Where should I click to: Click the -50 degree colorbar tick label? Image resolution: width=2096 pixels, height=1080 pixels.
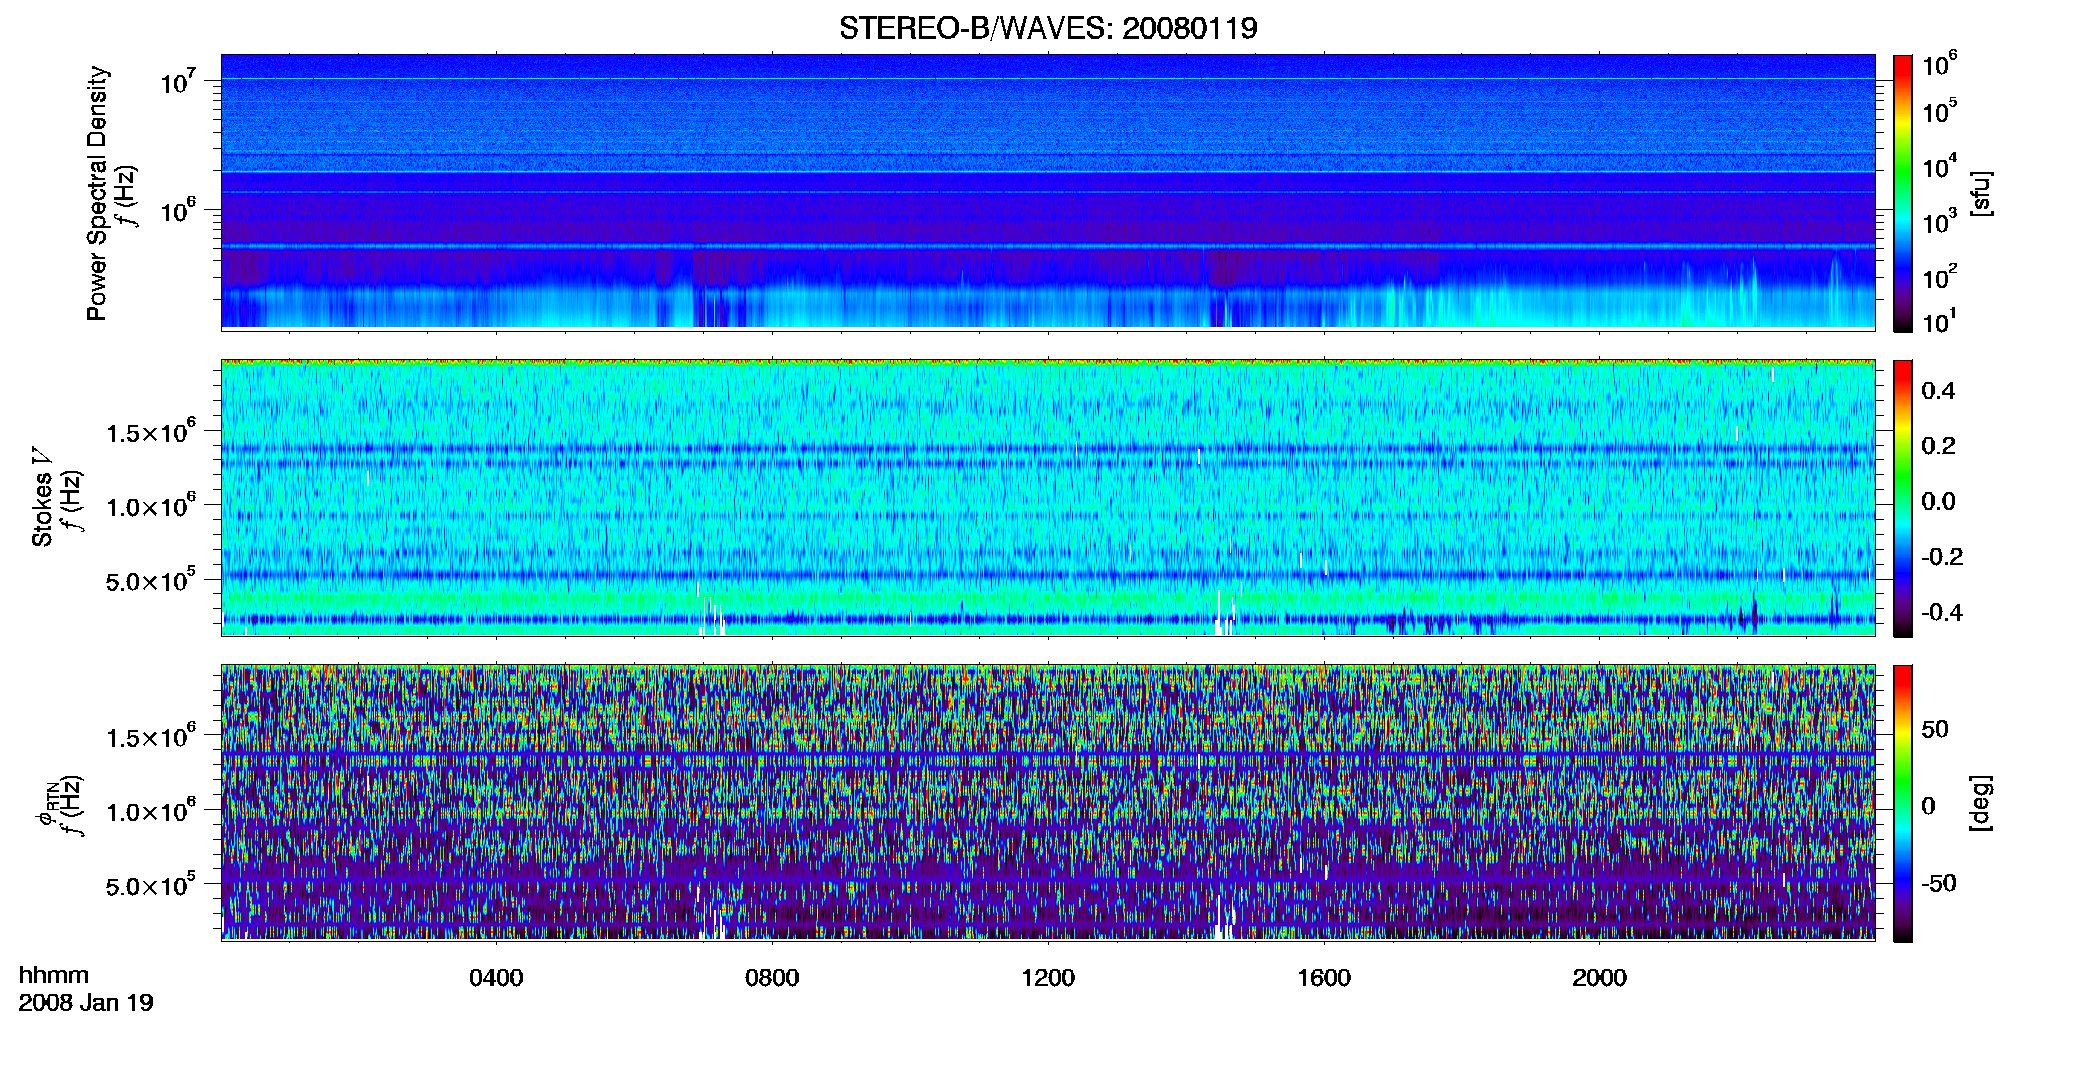coord(1939,883)
